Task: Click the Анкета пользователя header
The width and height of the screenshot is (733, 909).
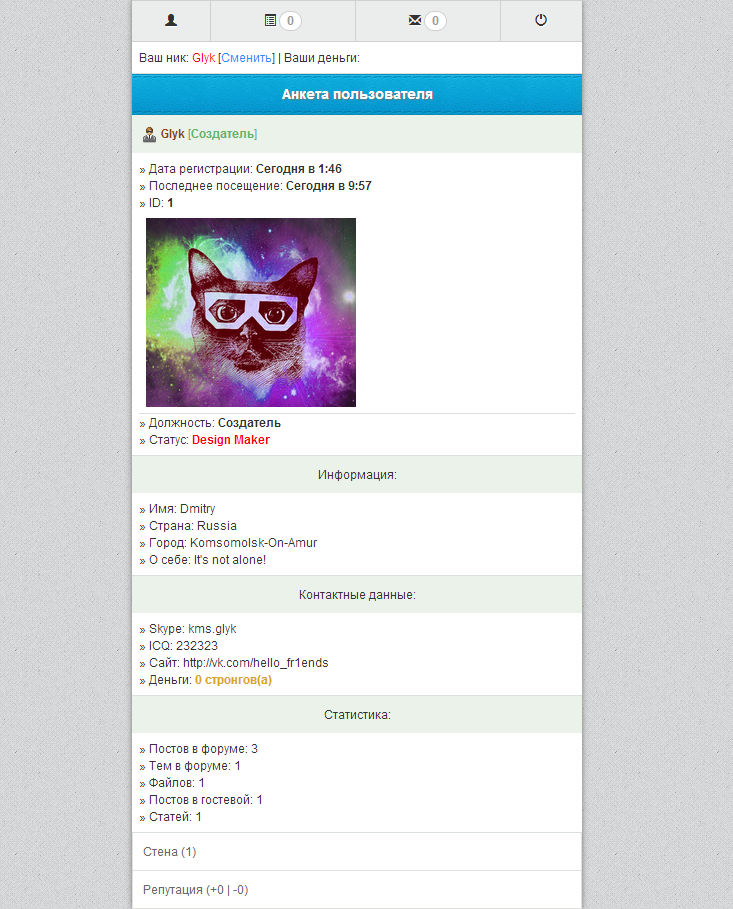Action: coord(357,94)
